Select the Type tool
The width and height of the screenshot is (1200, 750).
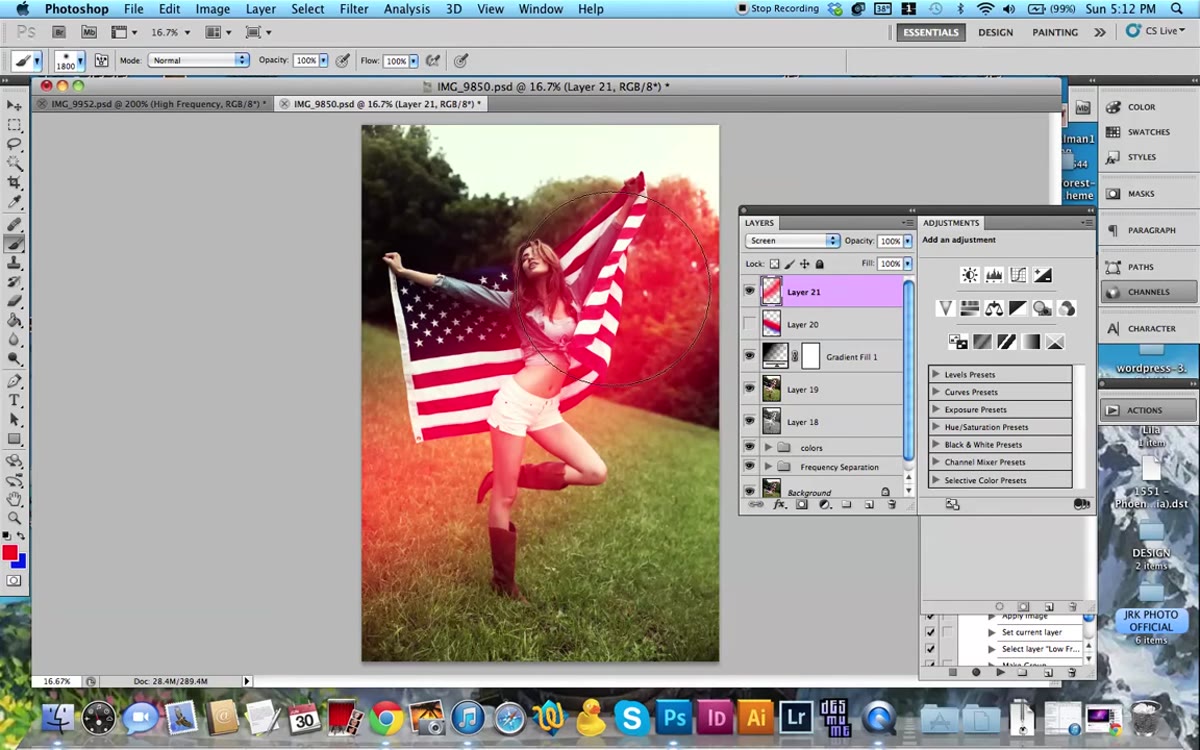pyautogui.click(x=14, y=400)
